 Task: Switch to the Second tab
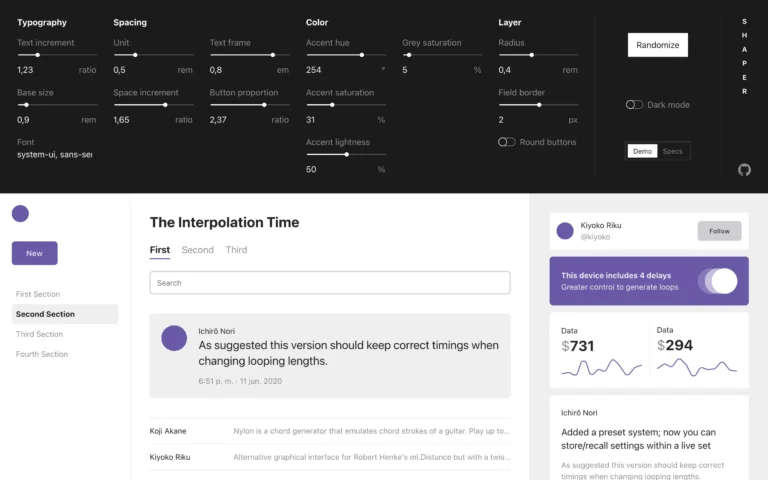coord(197,250)
